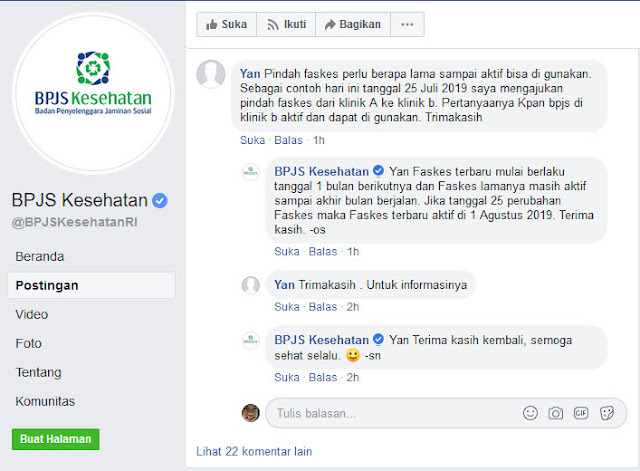This screenshot has height=471, width=640.
Task: Click the green Buat Halaman button
Action: point(56,439)
